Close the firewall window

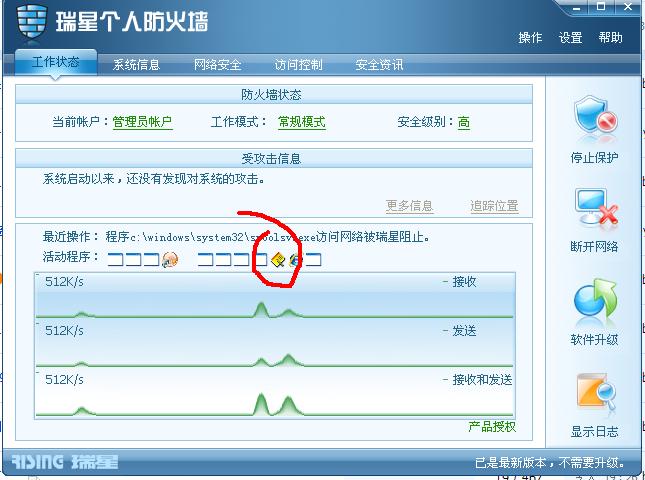coord(628,7)
